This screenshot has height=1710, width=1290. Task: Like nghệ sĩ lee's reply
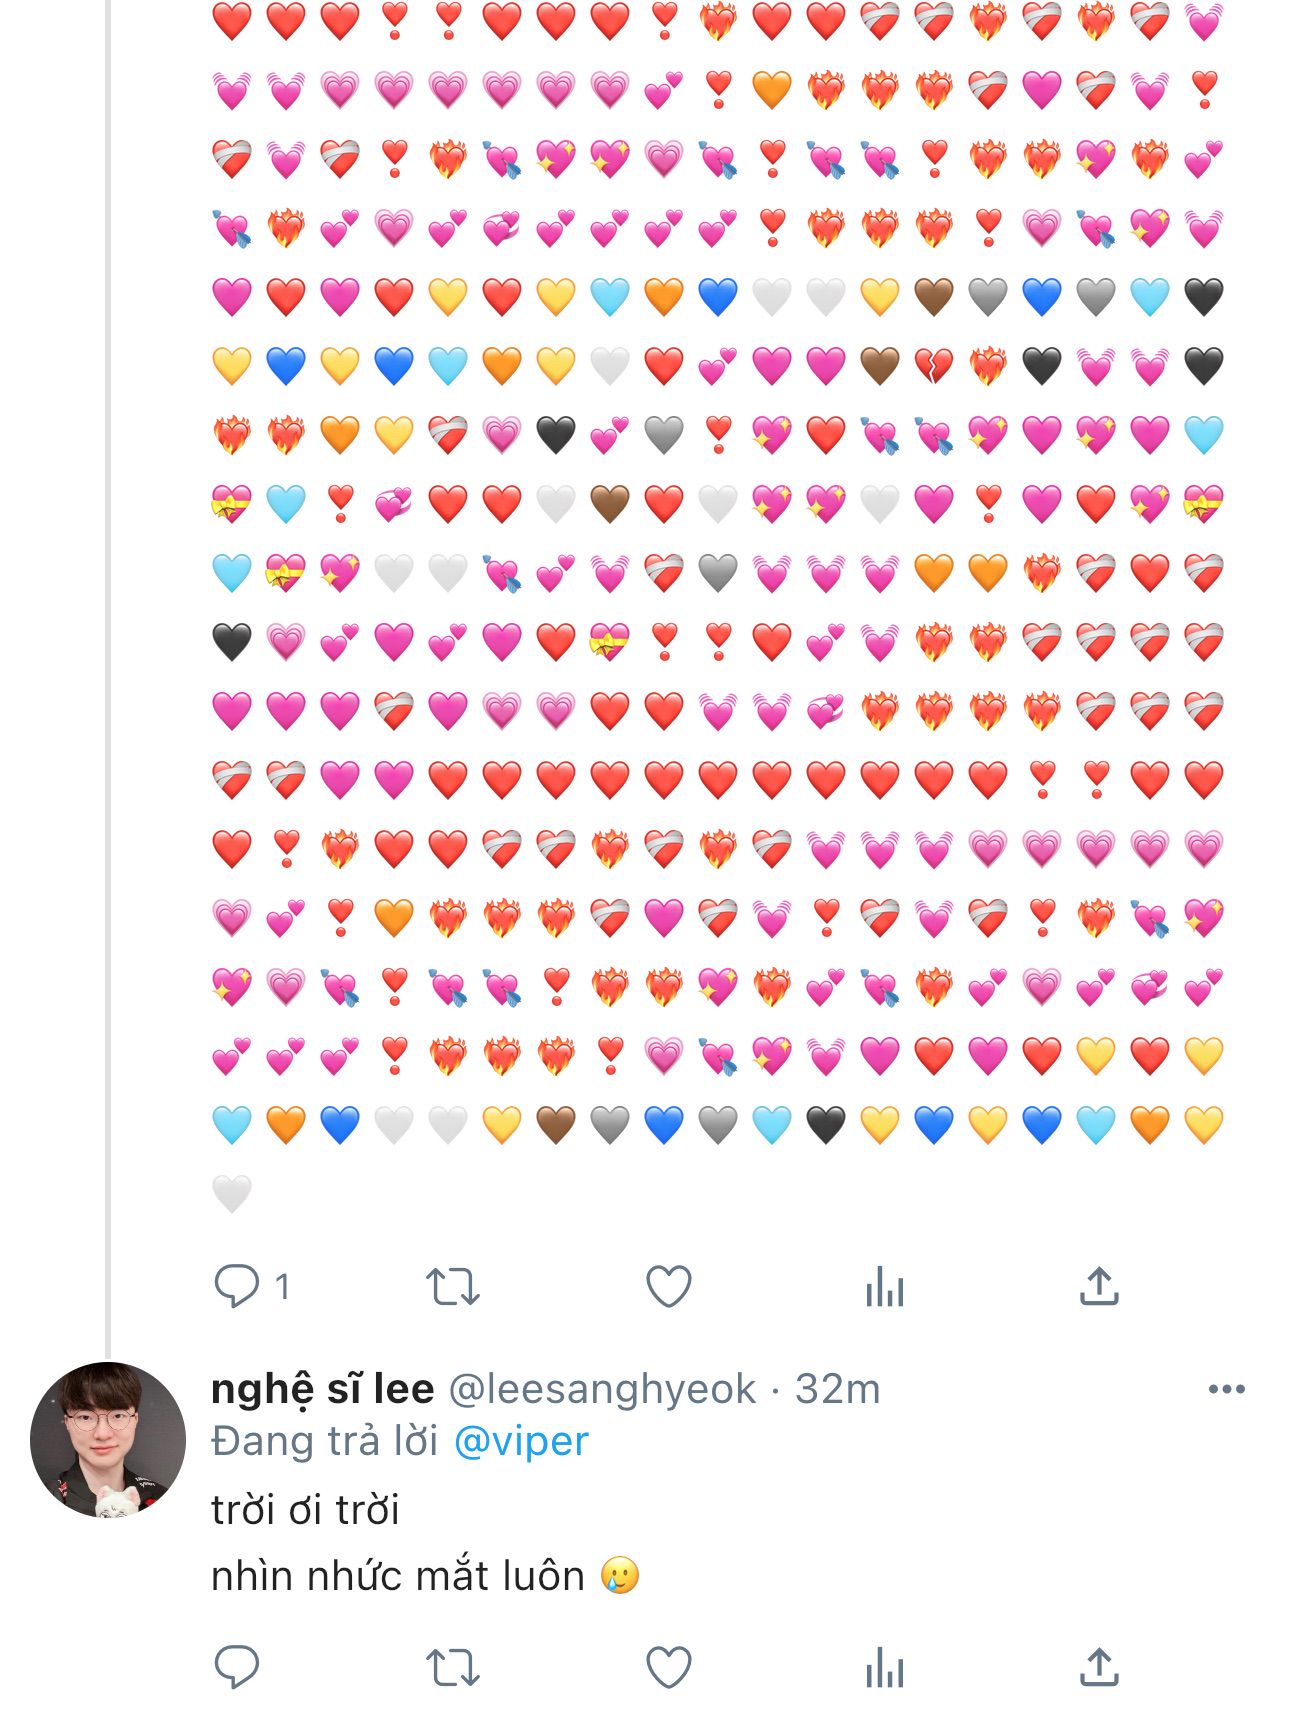pyautogui.click(x=668, y=1668)
